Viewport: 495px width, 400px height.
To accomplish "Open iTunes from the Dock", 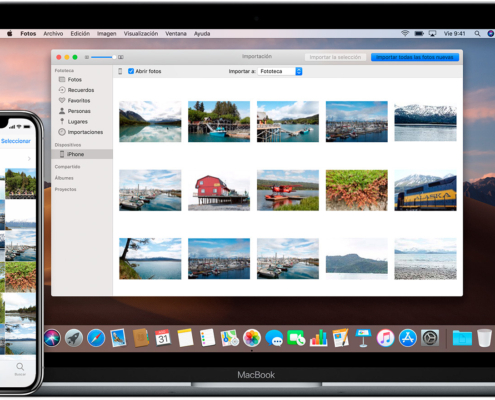I will (x=385, y=338).
